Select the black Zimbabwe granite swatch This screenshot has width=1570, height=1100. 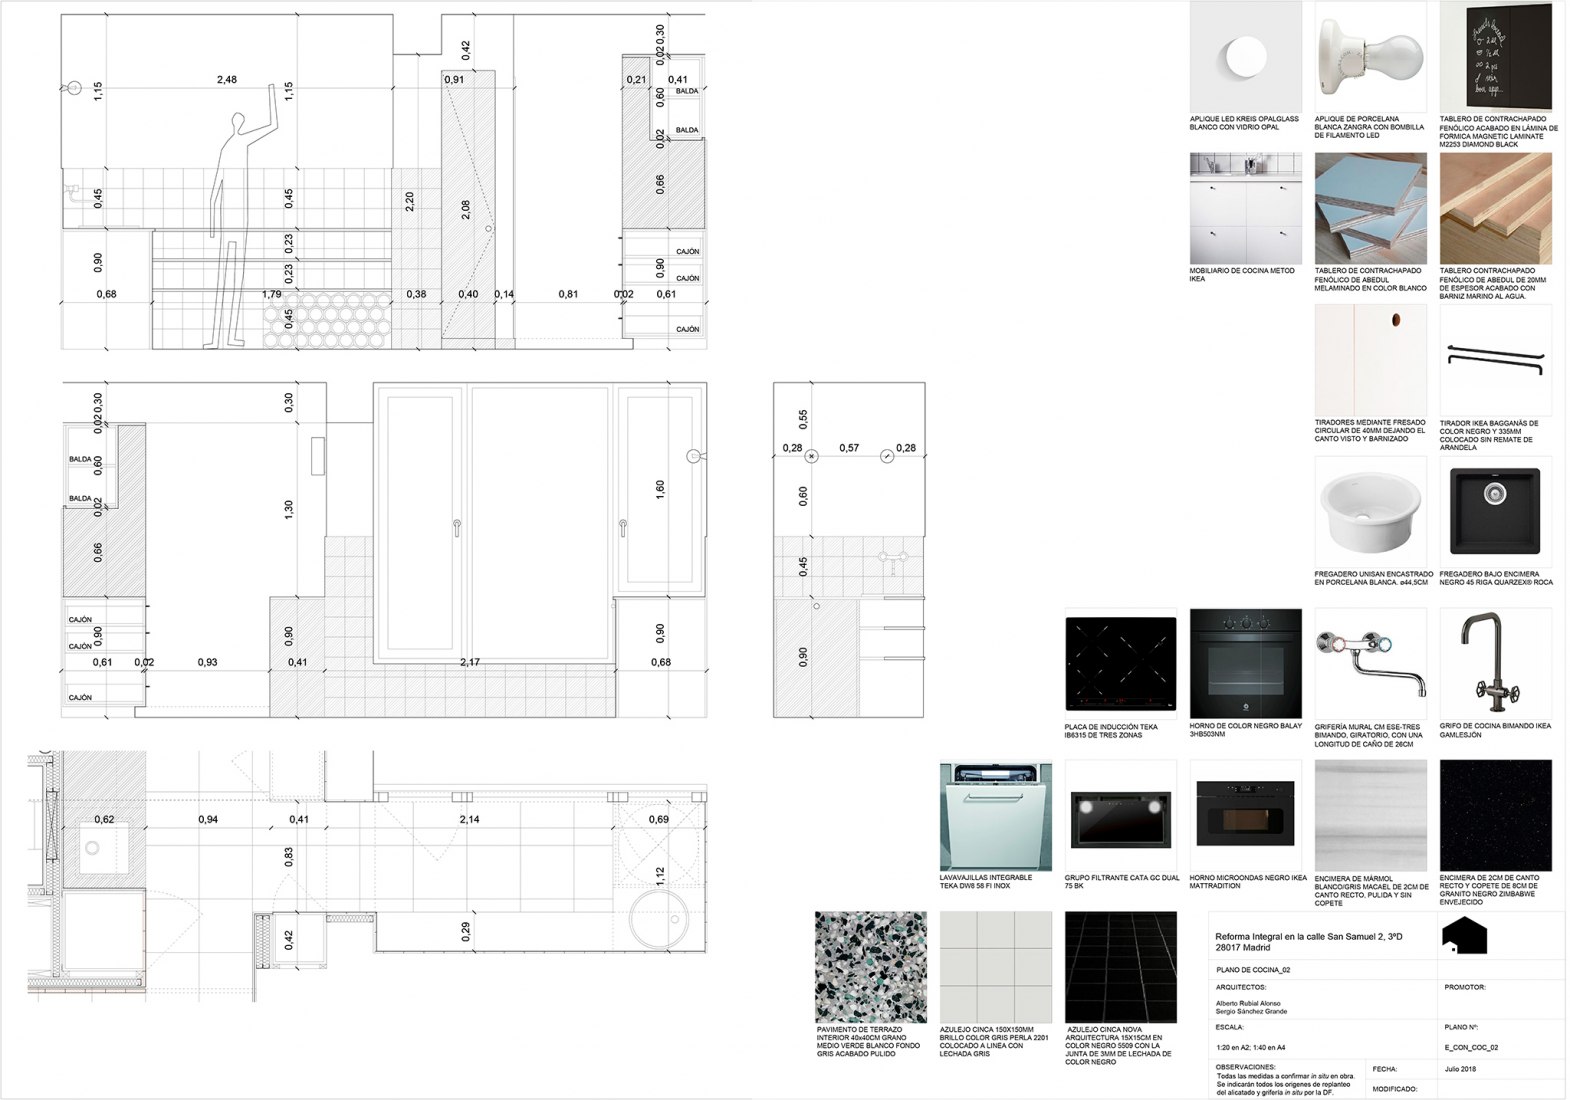1495,816
